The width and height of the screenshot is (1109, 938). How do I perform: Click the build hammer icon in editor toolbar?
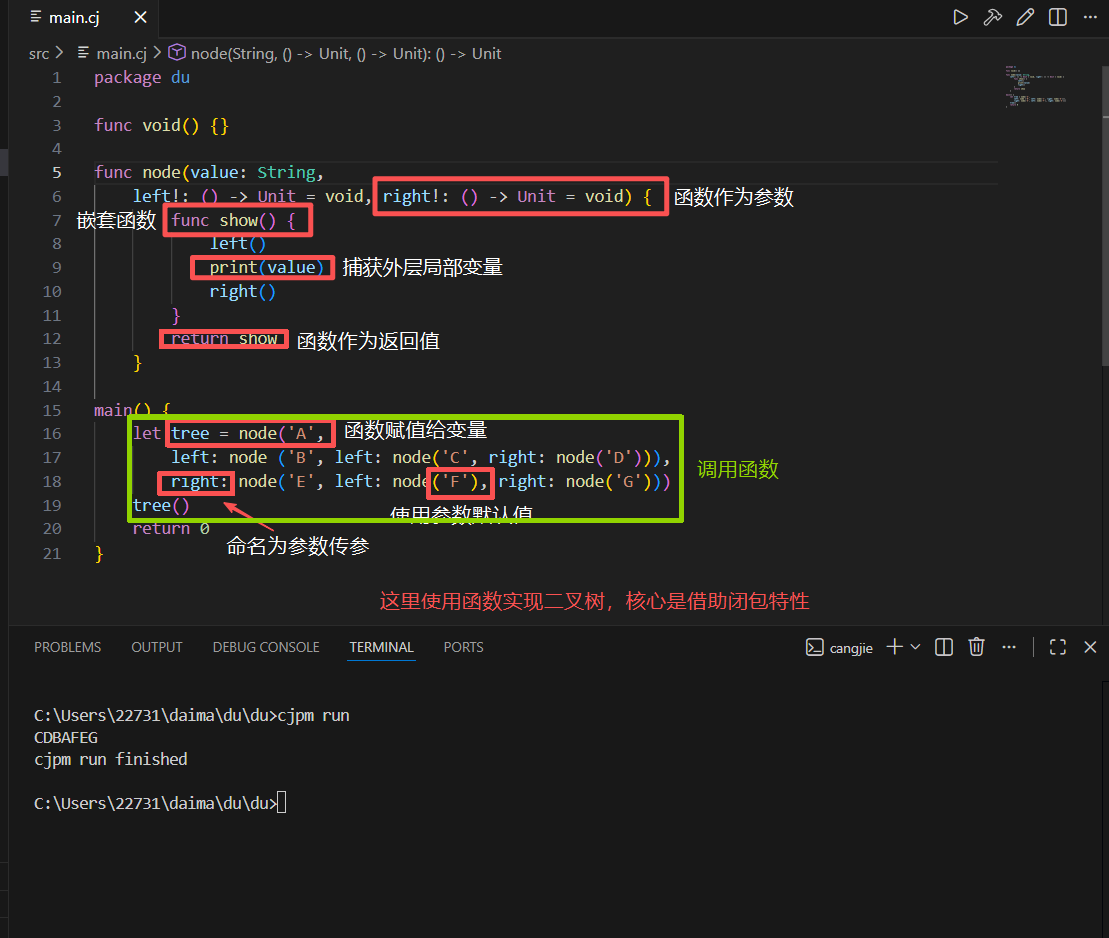992,17
